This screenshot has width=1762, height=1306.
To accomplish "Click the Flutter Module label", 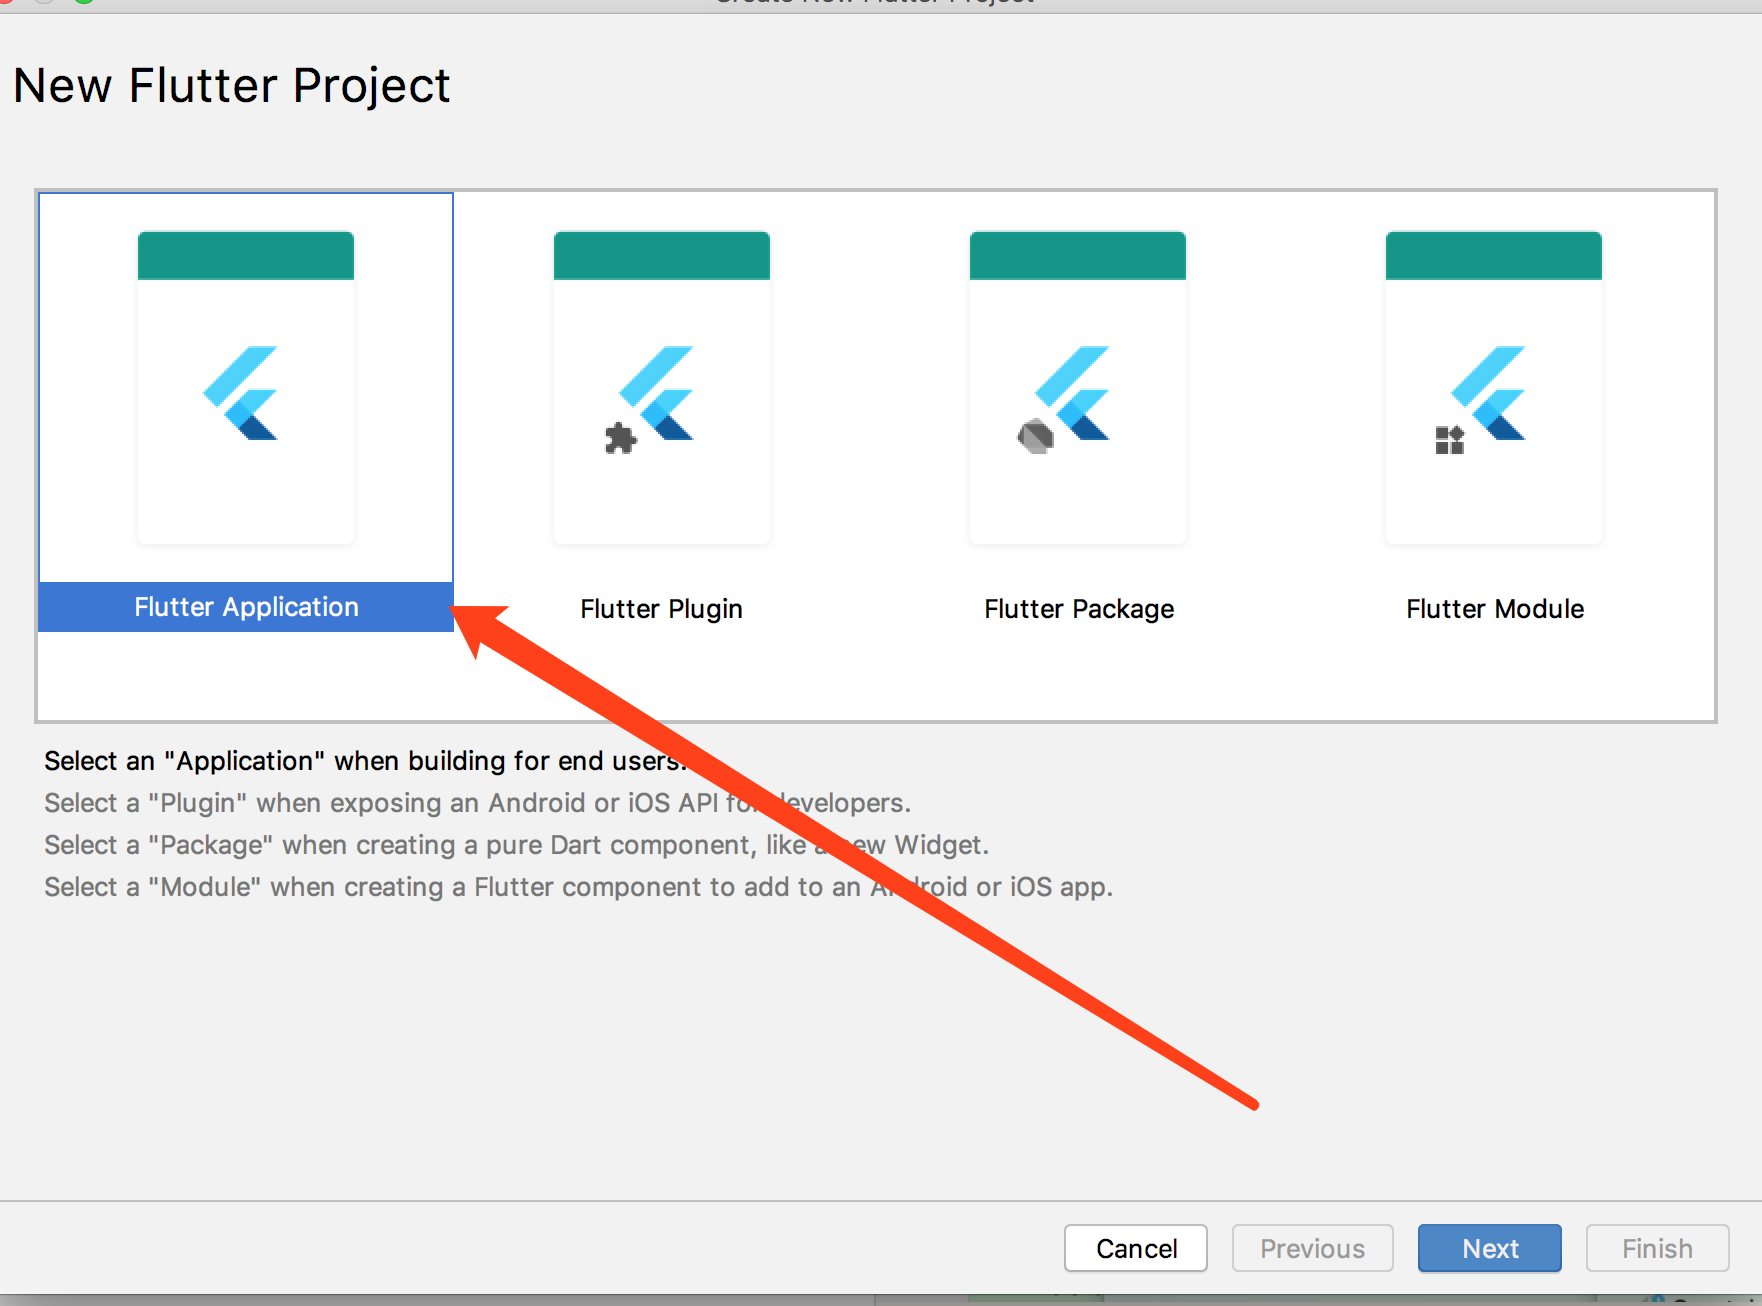I will [1495, 609].
